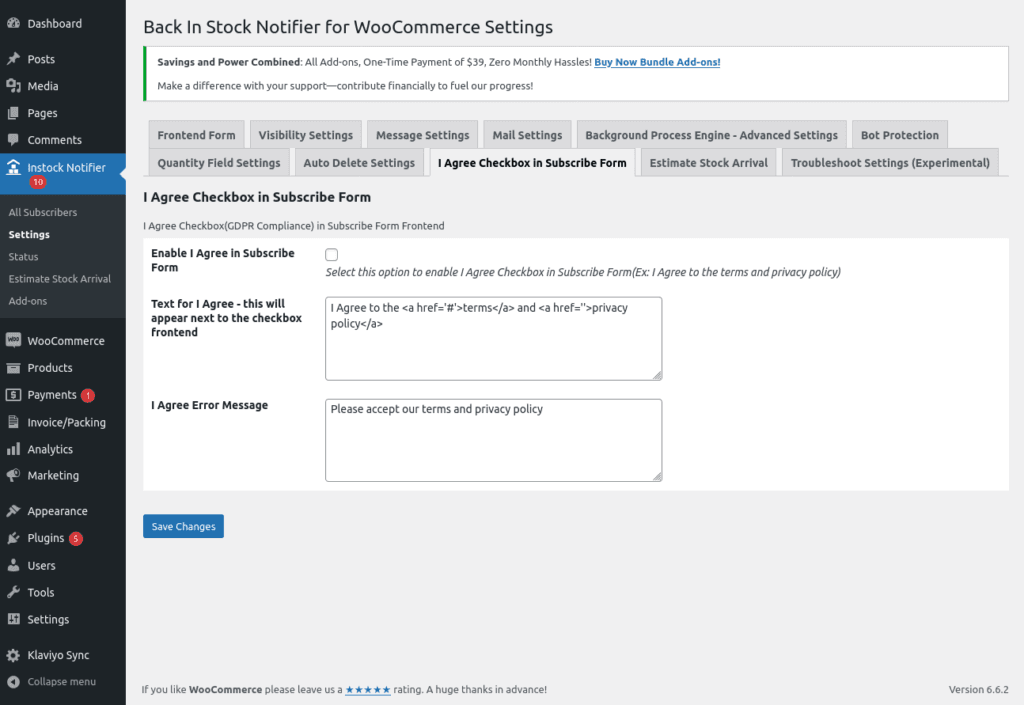Click inside the Text for I Agree textarea
This screenshot has width=1024, height=705.
pos(494,339)
